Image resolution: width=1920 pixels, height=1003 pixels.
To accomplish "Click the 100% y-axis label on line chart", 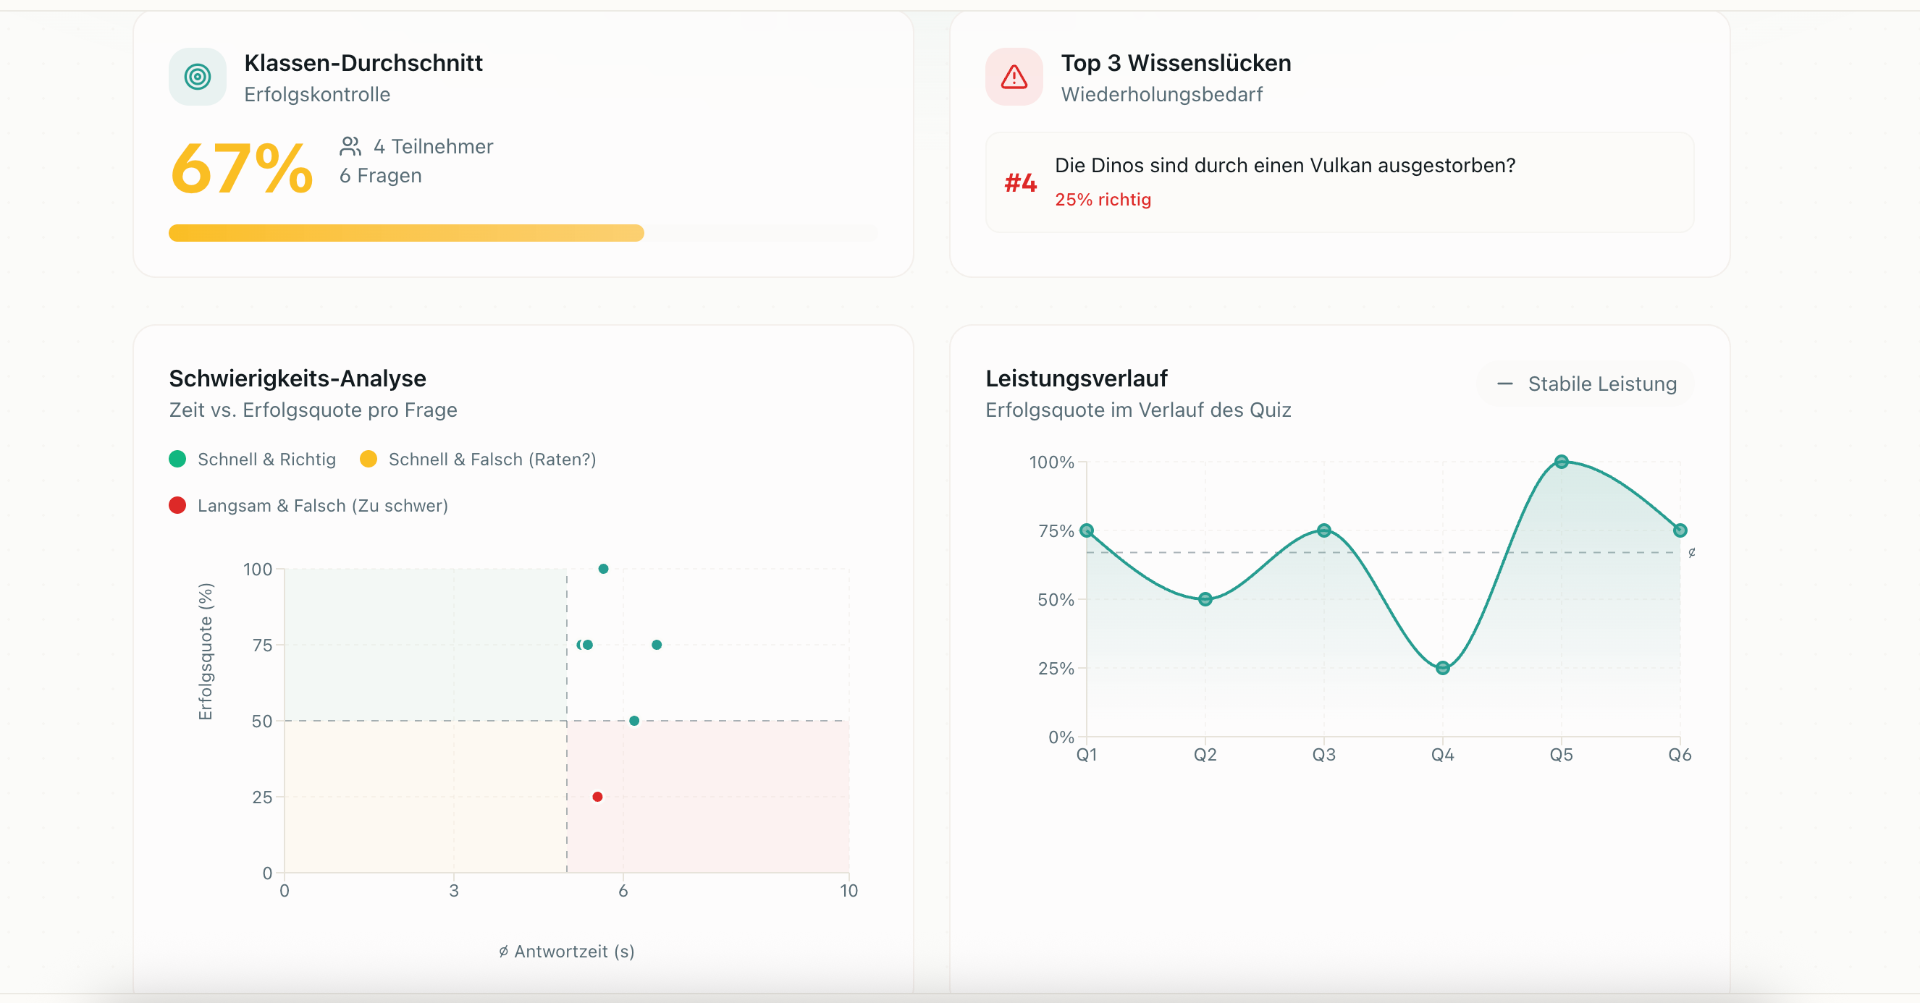I will (x=1052, y=463).
